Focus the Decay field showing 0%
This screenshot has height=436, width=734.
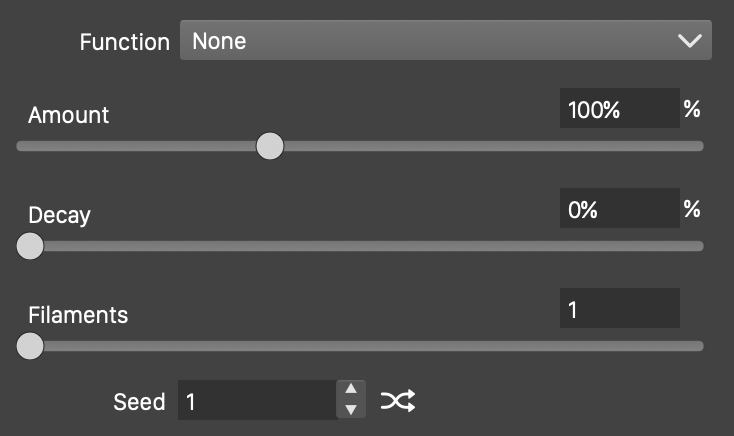[x=618, y=209]
